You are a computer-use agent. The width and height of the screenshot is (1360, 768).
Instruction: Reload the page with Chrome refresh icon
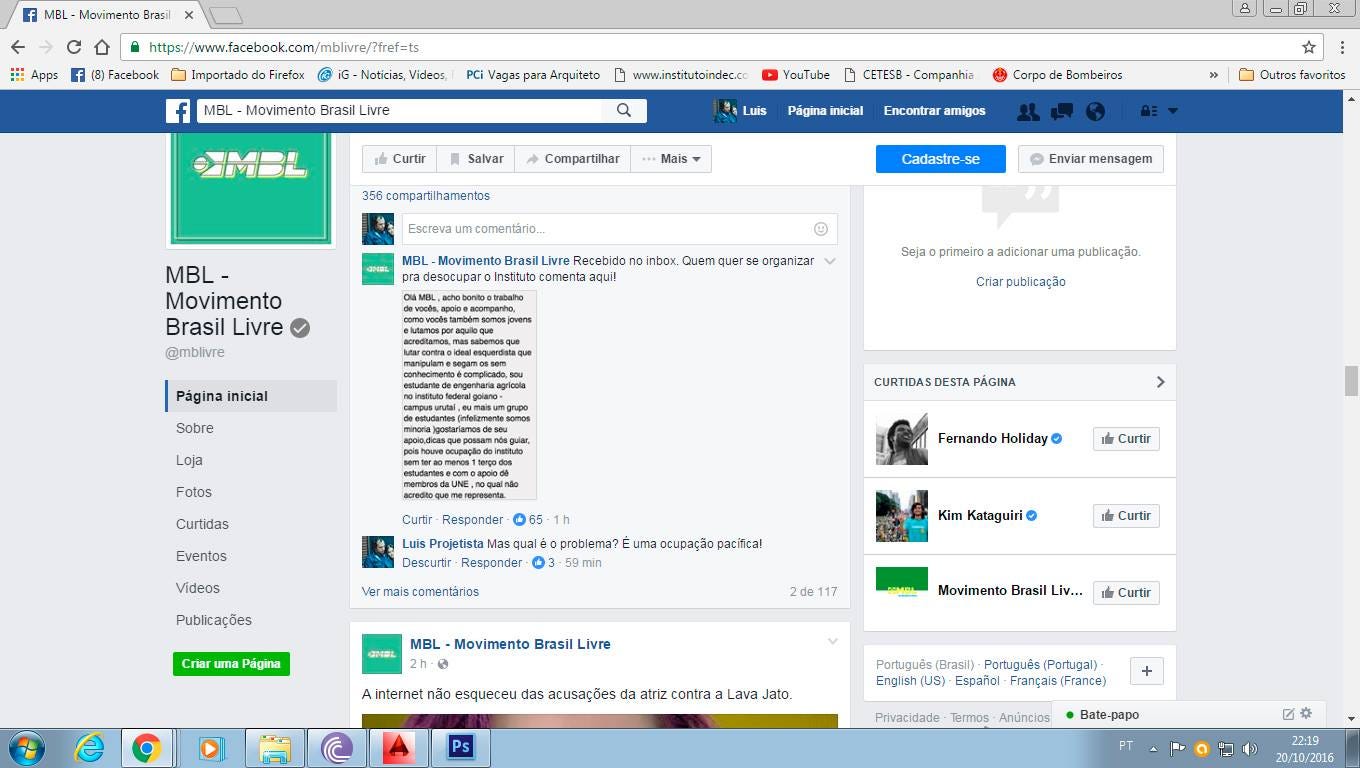coord(74,47)
